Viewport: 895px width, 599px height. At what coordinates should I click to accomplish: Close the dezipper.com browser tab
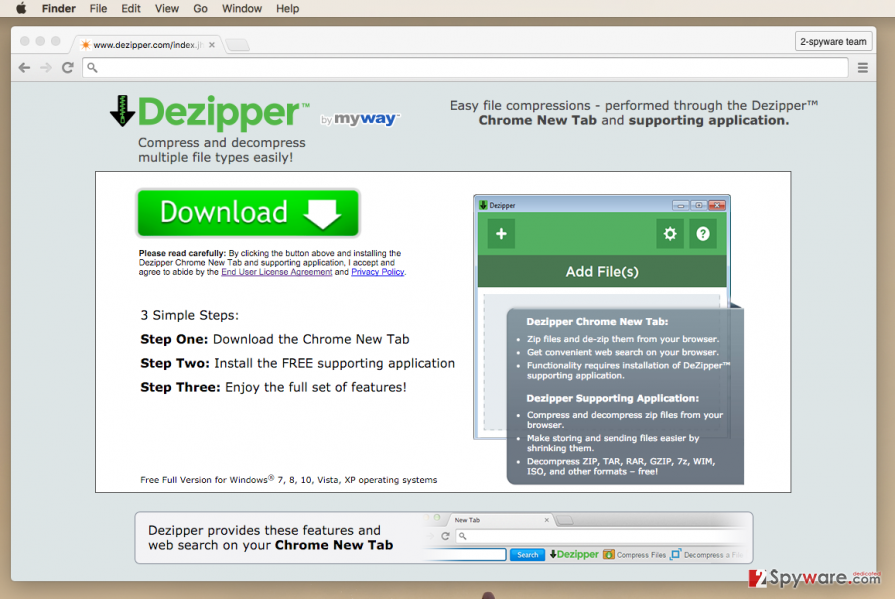(212, 45)
